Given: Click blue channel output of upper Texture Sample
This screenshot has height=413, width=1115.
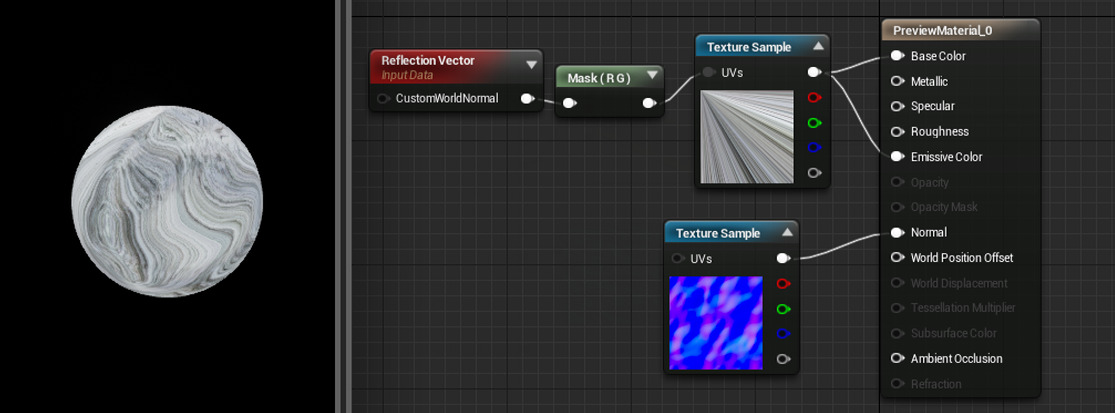Looking at the screenshot, I should pyautogui.click(x=815, y=148).
